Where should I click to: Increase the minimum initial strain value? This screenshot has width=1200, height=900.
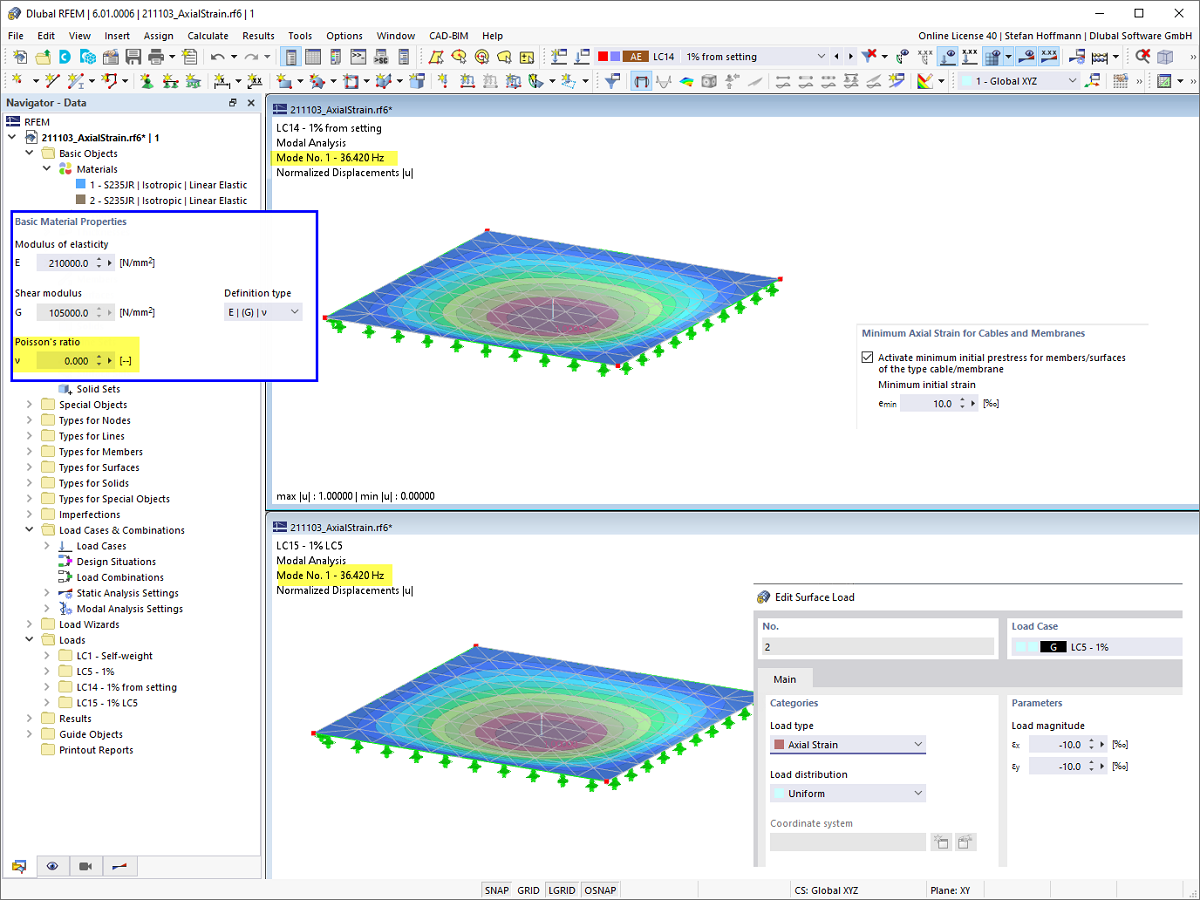(x=962, y=400)
